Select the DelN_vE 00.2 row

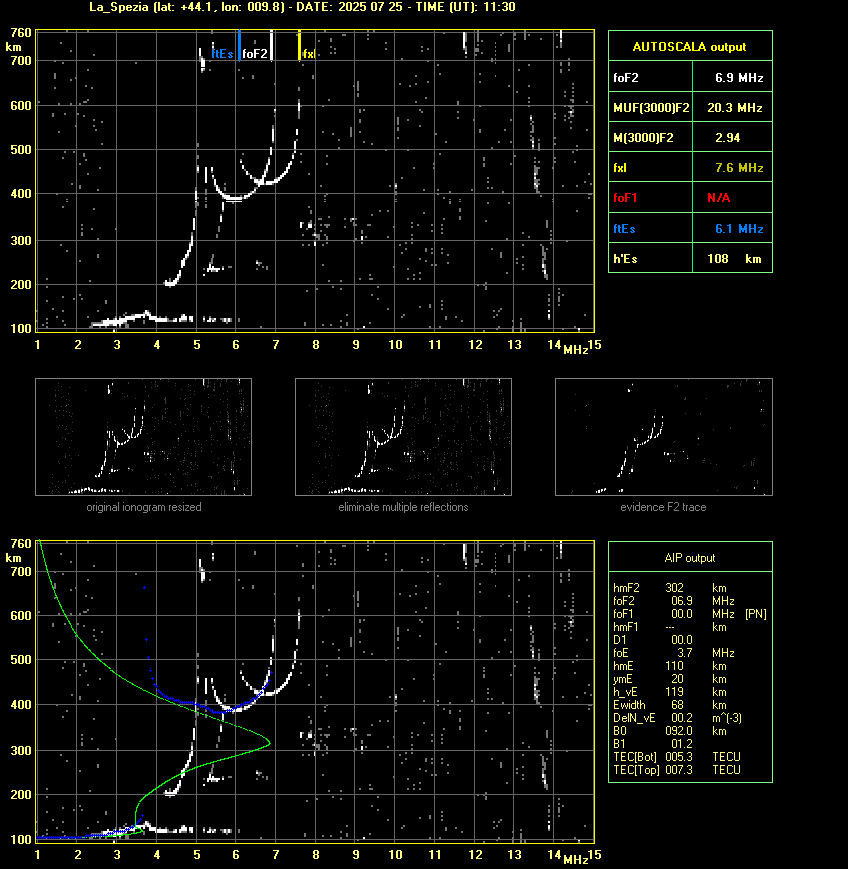click(x=677, y=718)
